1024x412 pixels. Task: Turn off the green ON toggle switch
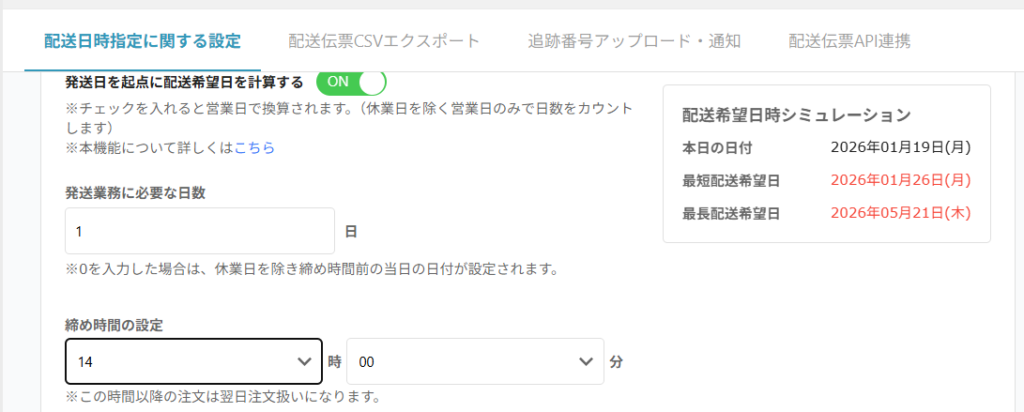pyautogui.click(x=351, y=81)
